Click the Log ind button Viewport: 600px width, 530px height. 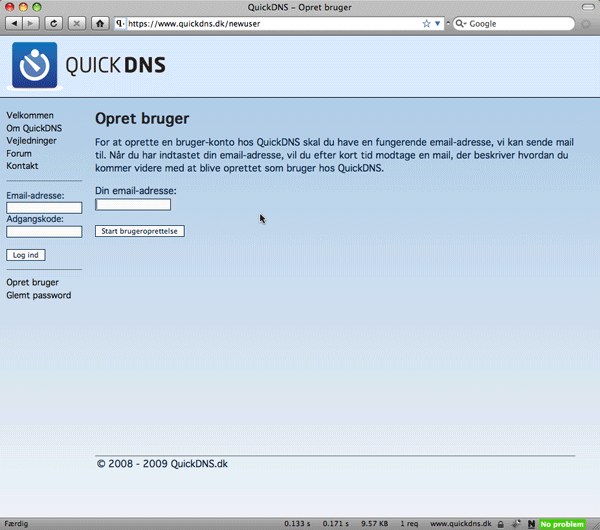click(x=26, y=255)
